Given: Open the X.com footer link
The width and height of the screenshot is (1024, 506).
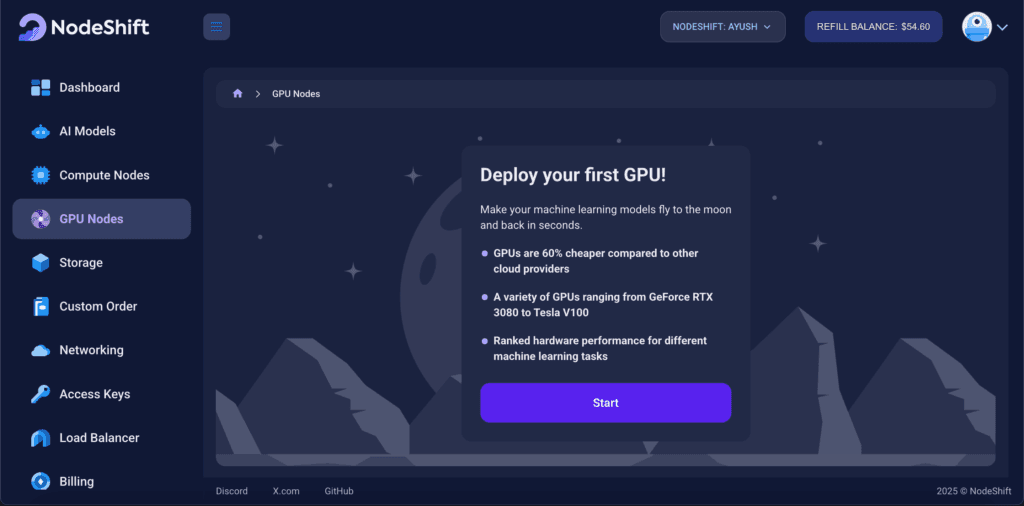Looking at the screenshot, I should click(x=286, y=491).
